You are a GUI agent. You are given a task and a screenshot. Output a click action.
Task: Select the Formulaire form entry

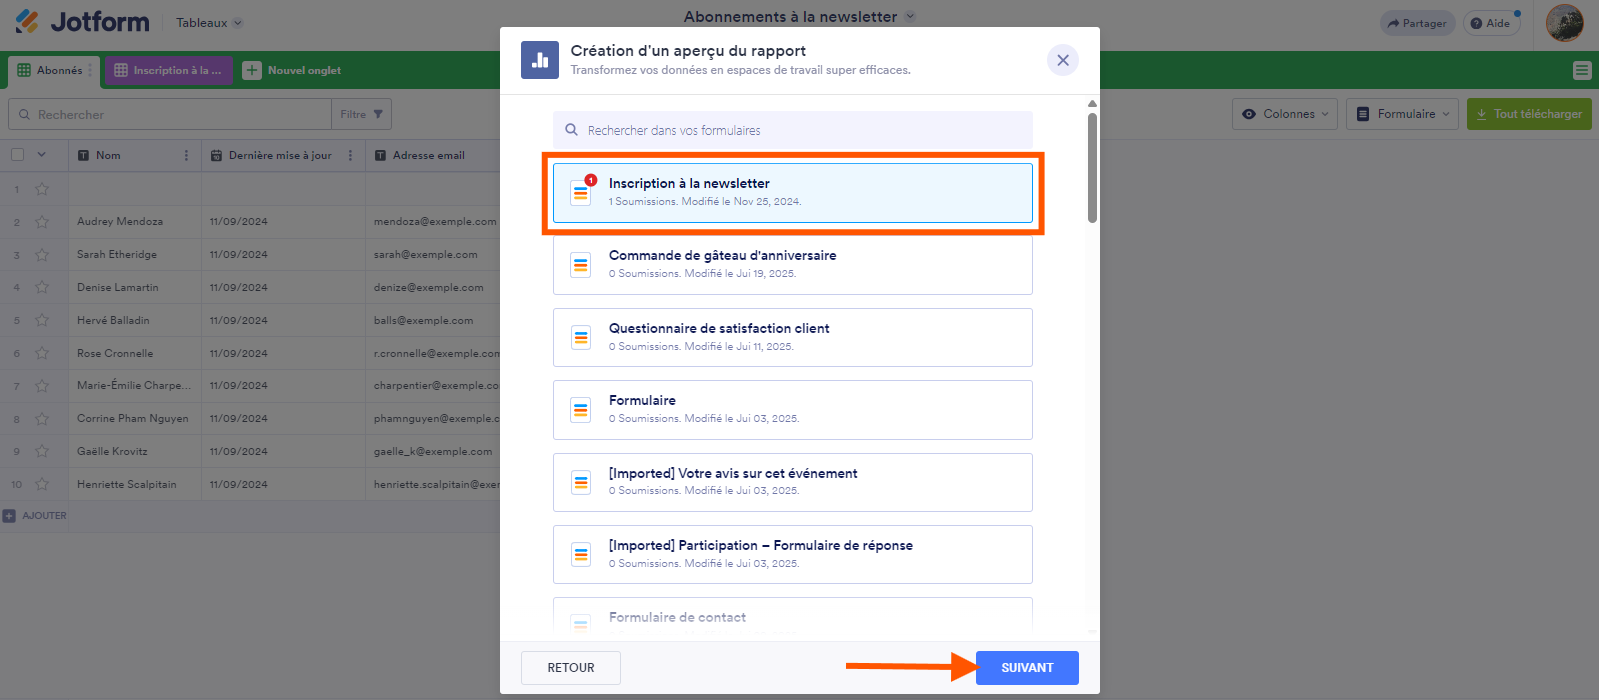click(x=793, y=410)
